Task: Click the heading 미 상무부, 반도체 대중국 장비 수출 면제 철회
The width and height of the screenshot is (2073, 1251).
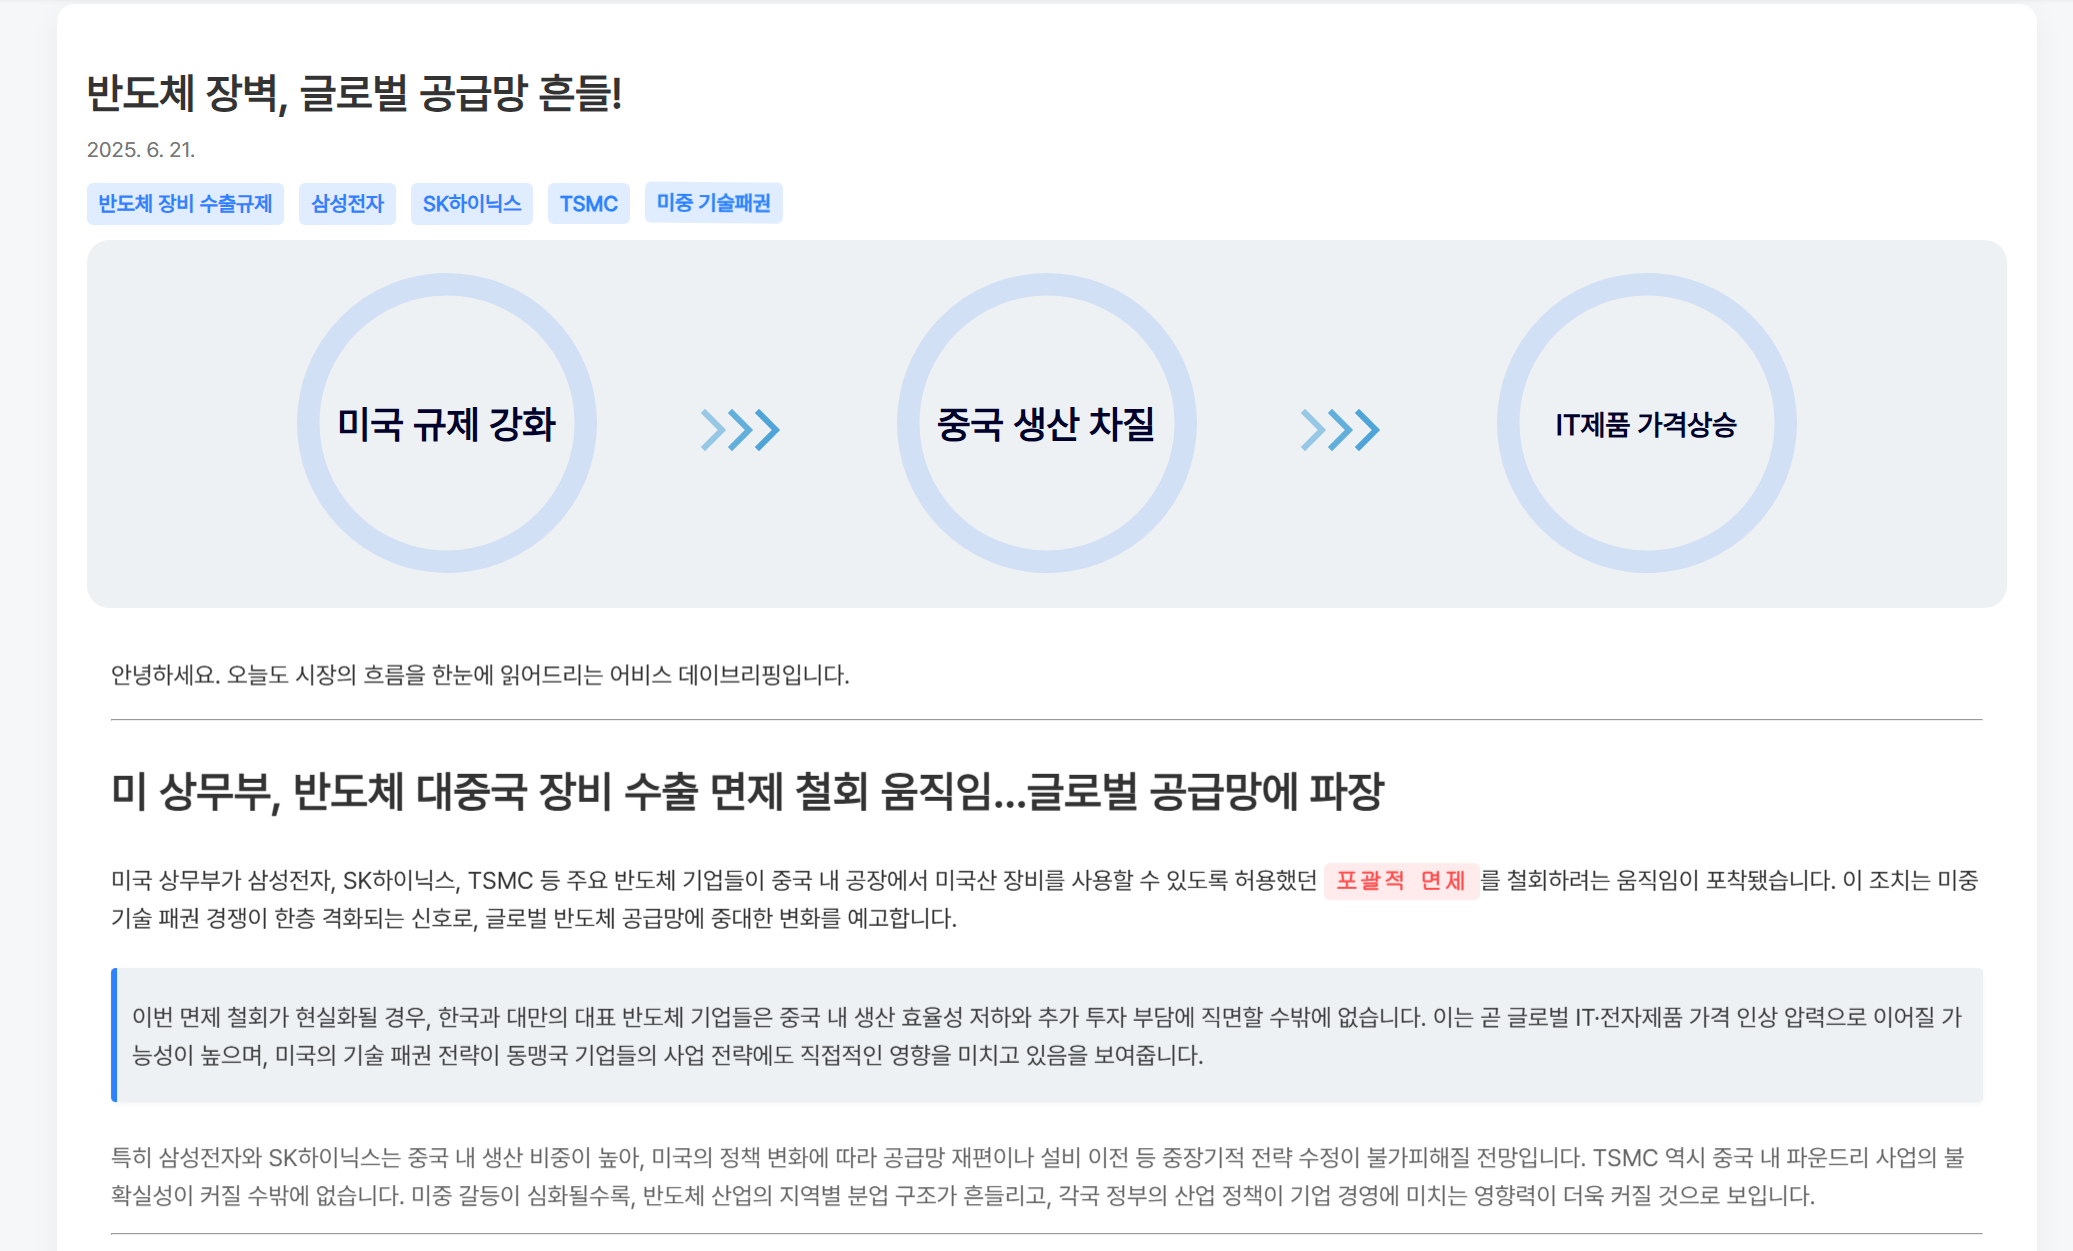Action: coord(747,792)
